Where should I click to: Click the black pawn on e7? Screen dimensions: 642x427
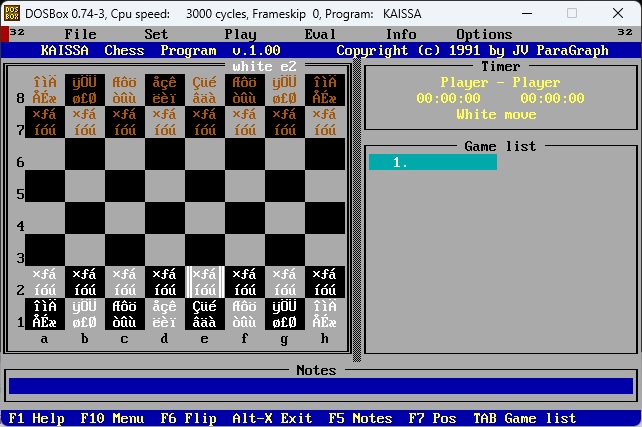pos(205,122)
